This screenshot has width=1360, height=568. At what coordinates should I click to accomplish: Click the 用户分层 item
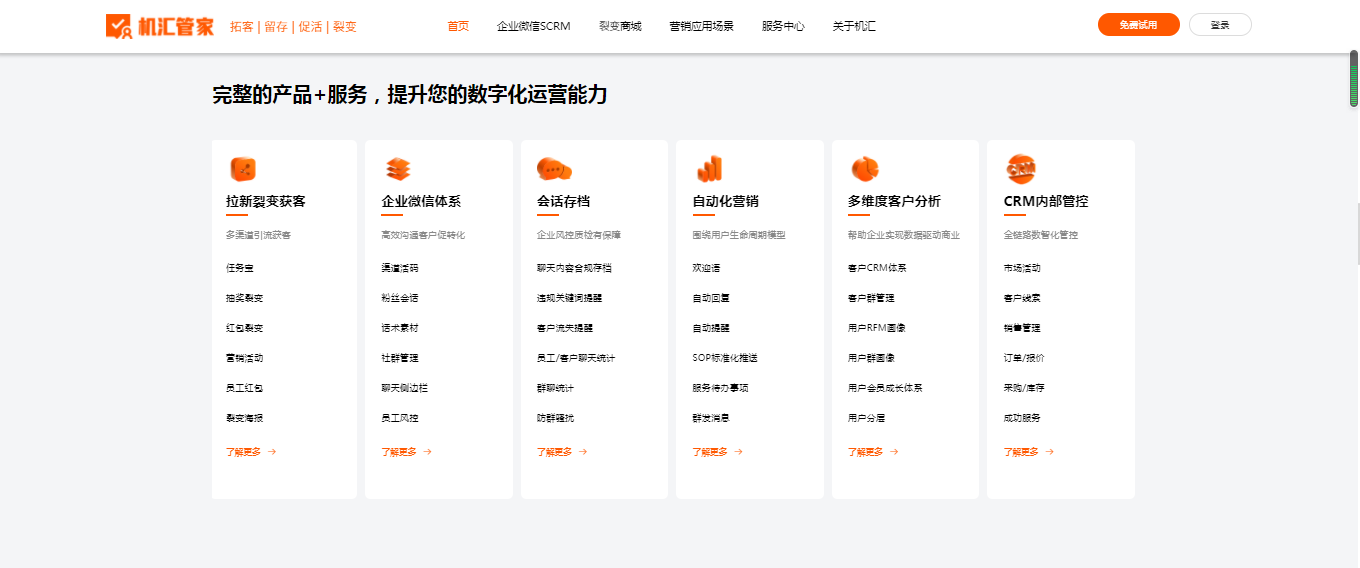click(x=867, y=418)
